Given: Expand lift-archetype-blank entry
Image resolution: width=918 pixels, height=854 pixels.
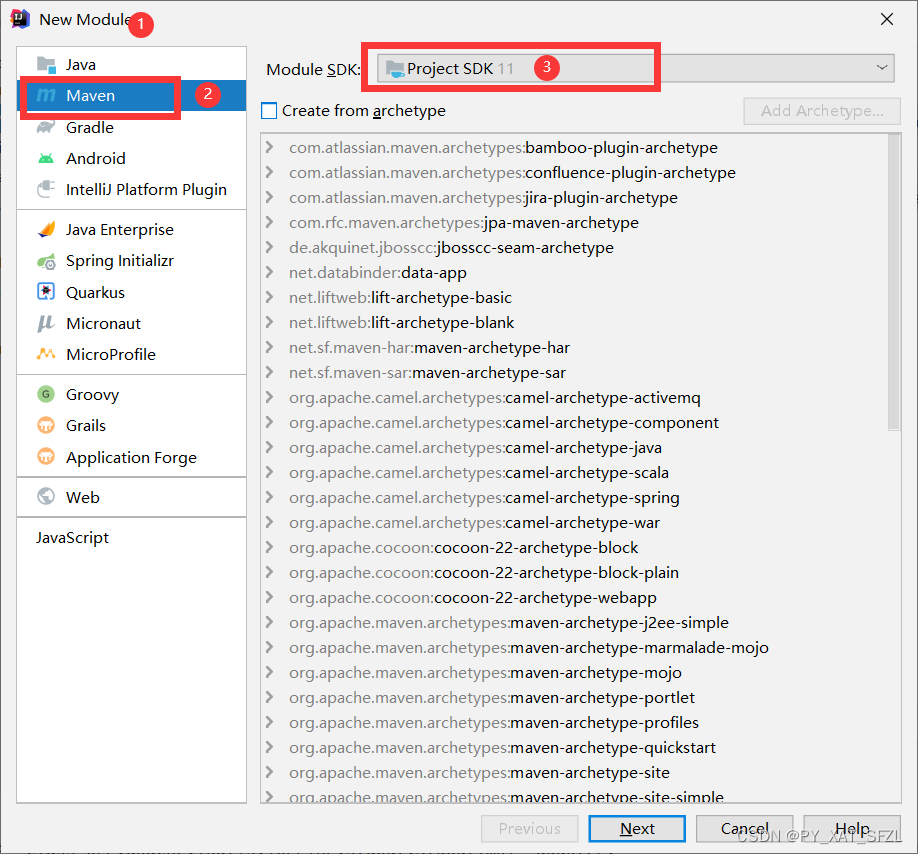Looking at the screenshot, I should coord(269,322).
